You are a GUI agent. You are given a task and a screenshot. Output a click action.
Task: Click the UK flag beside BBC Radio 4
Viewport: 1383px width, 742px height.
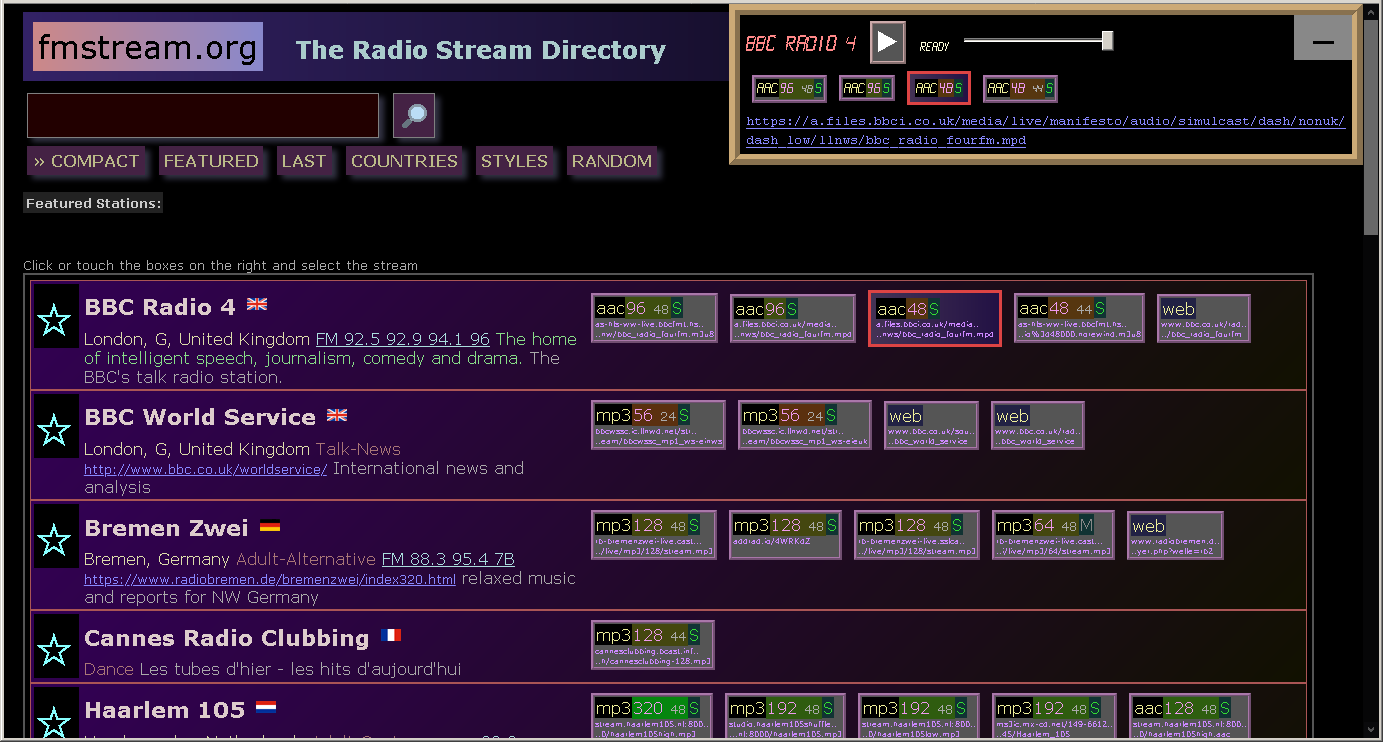[257, 304]
